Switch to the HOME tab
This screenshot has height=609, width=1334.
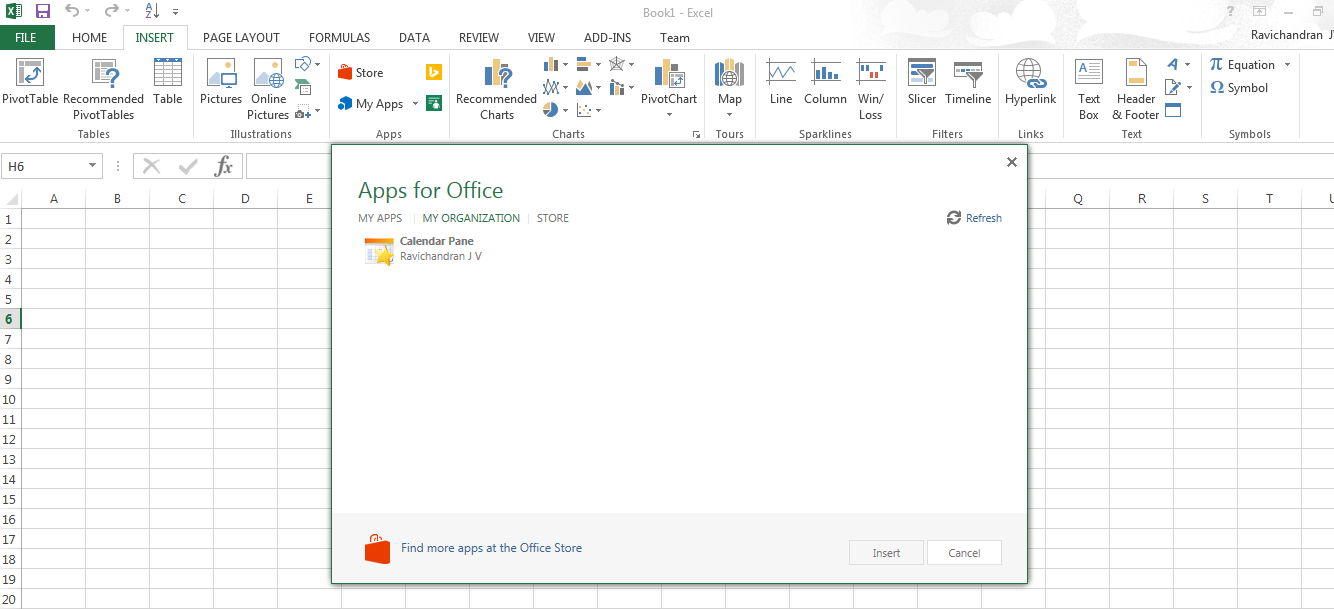tap(90, 38)
